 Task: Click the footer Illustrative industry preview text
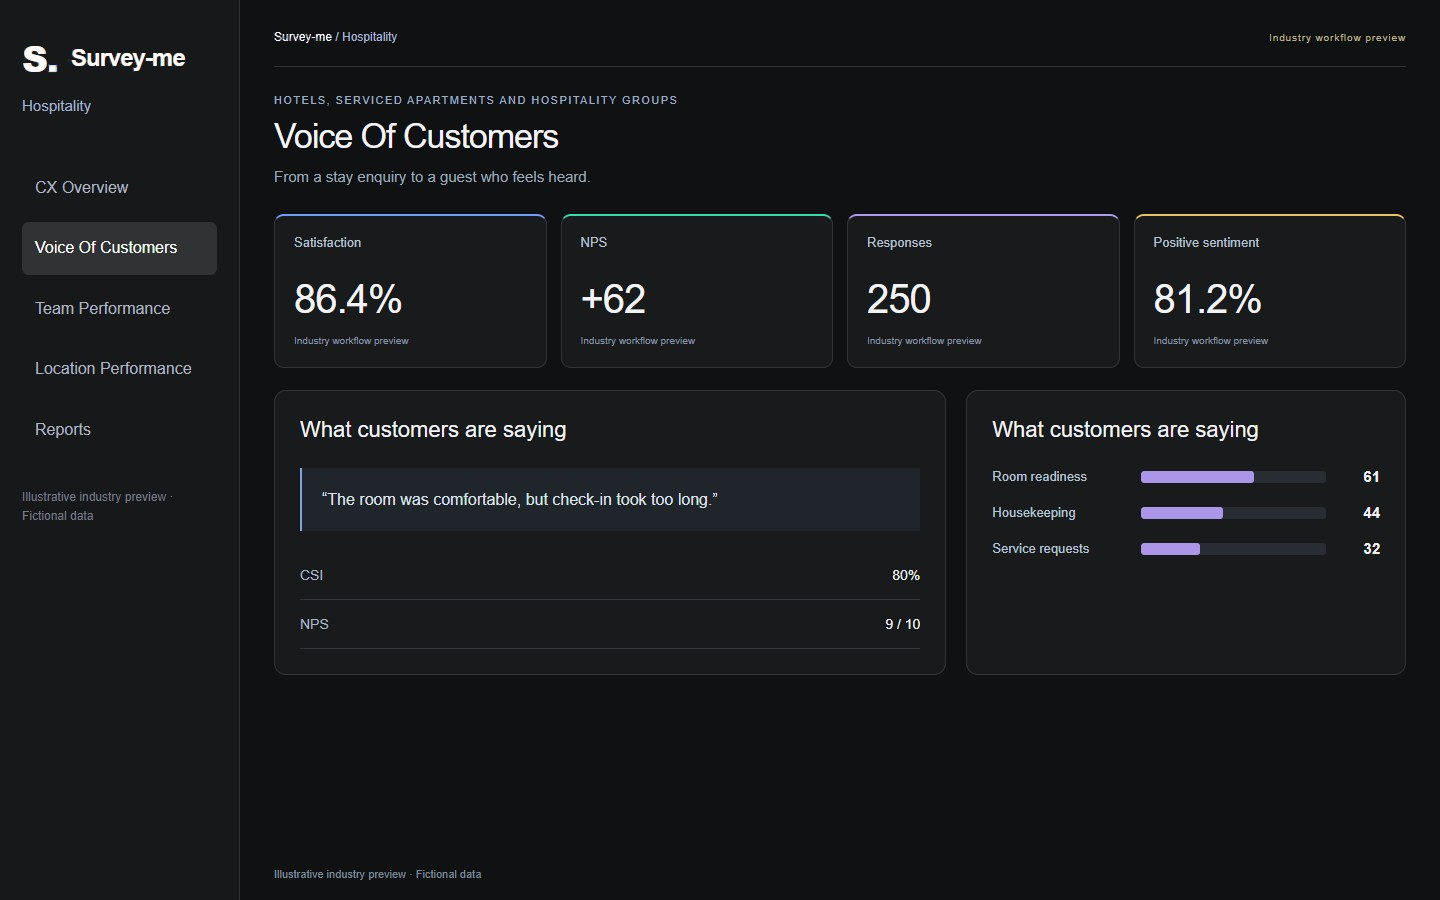(377, 874)
